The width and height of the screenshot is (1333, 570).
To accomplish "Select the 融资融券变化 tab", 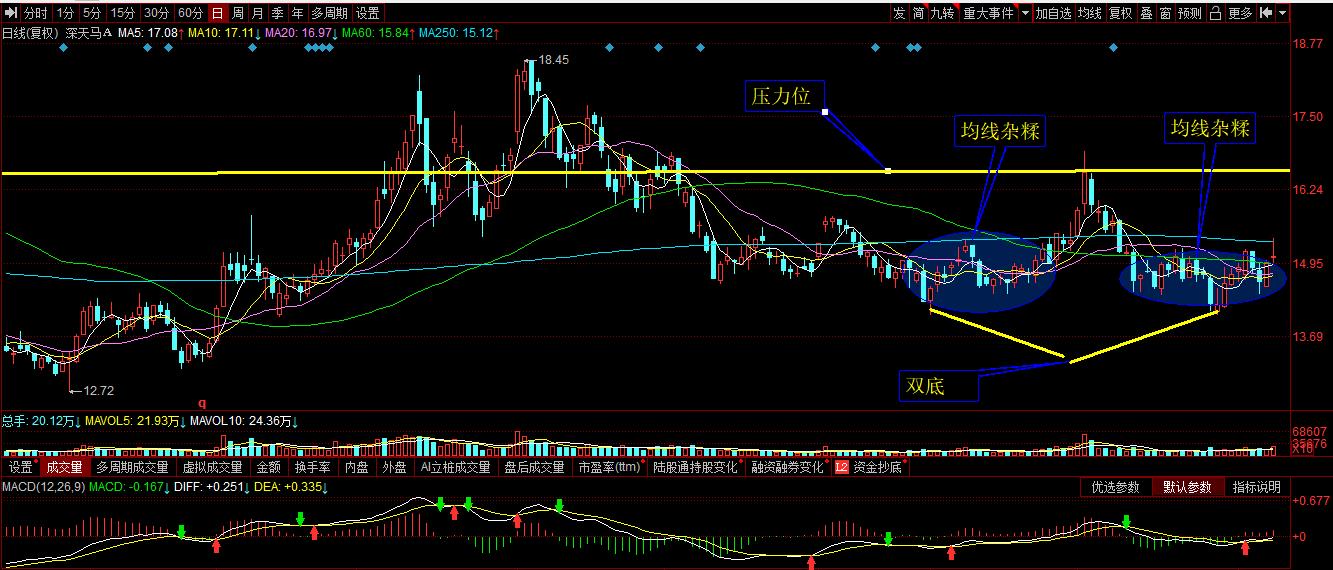I will coord(788,467).
